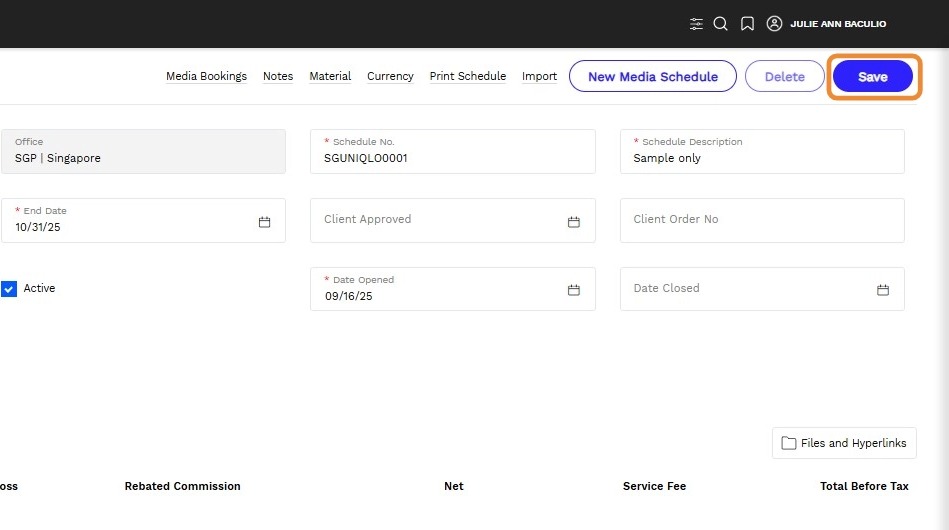The width and height of the screenshot is (949, 530).
Task: Open the Media Bookings menu item
Action: [x=206, y=77]
